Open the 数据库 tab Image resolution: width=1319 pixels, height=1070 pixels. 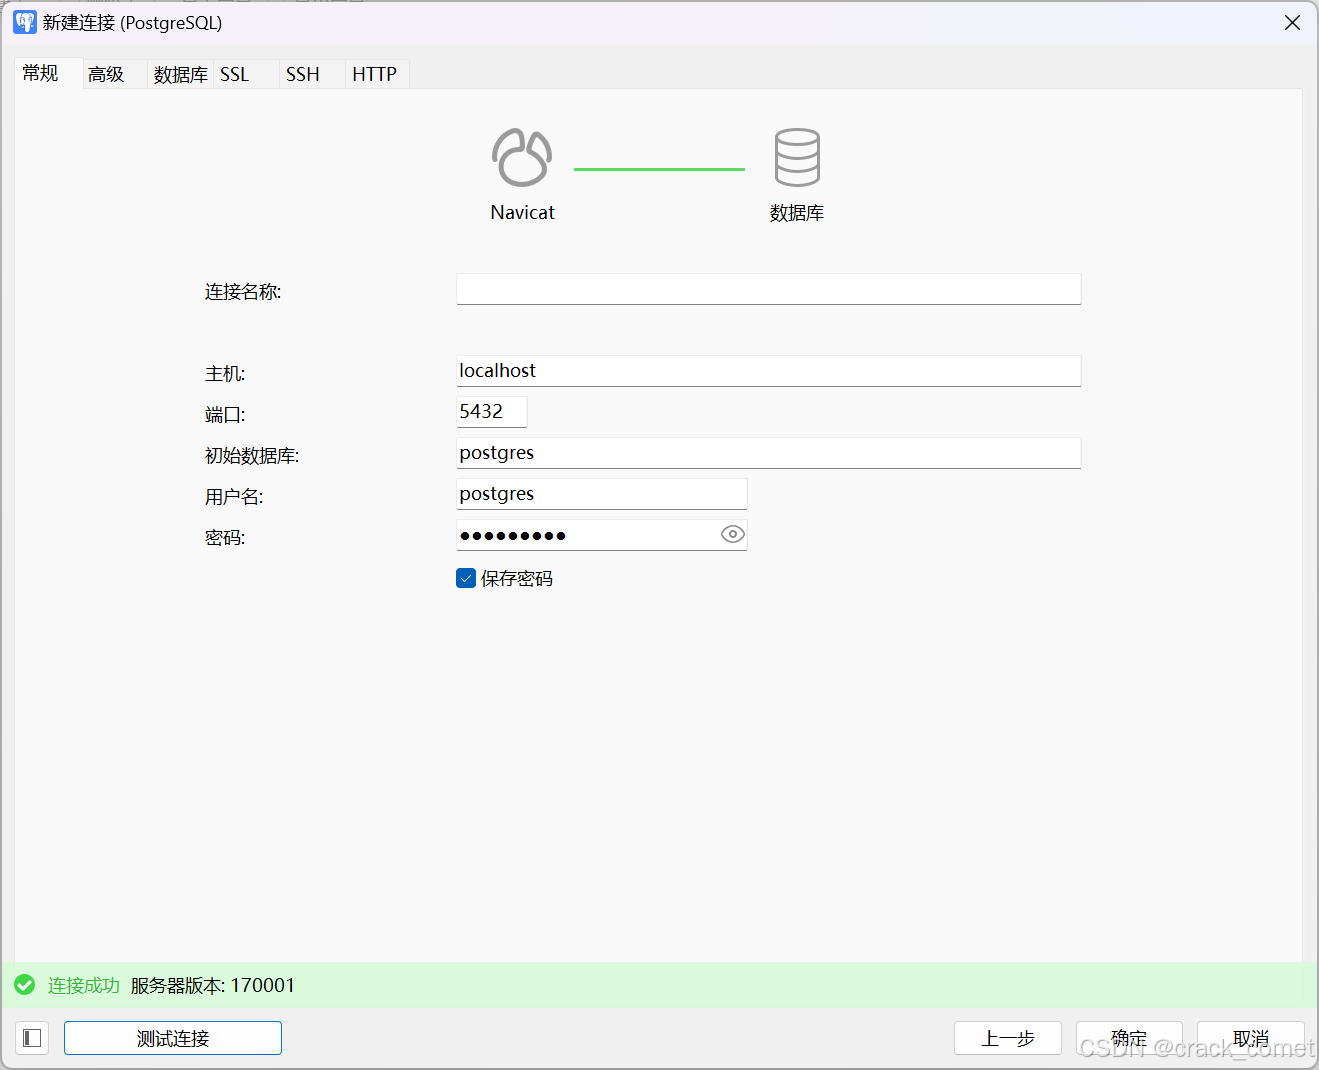[181, 74]
